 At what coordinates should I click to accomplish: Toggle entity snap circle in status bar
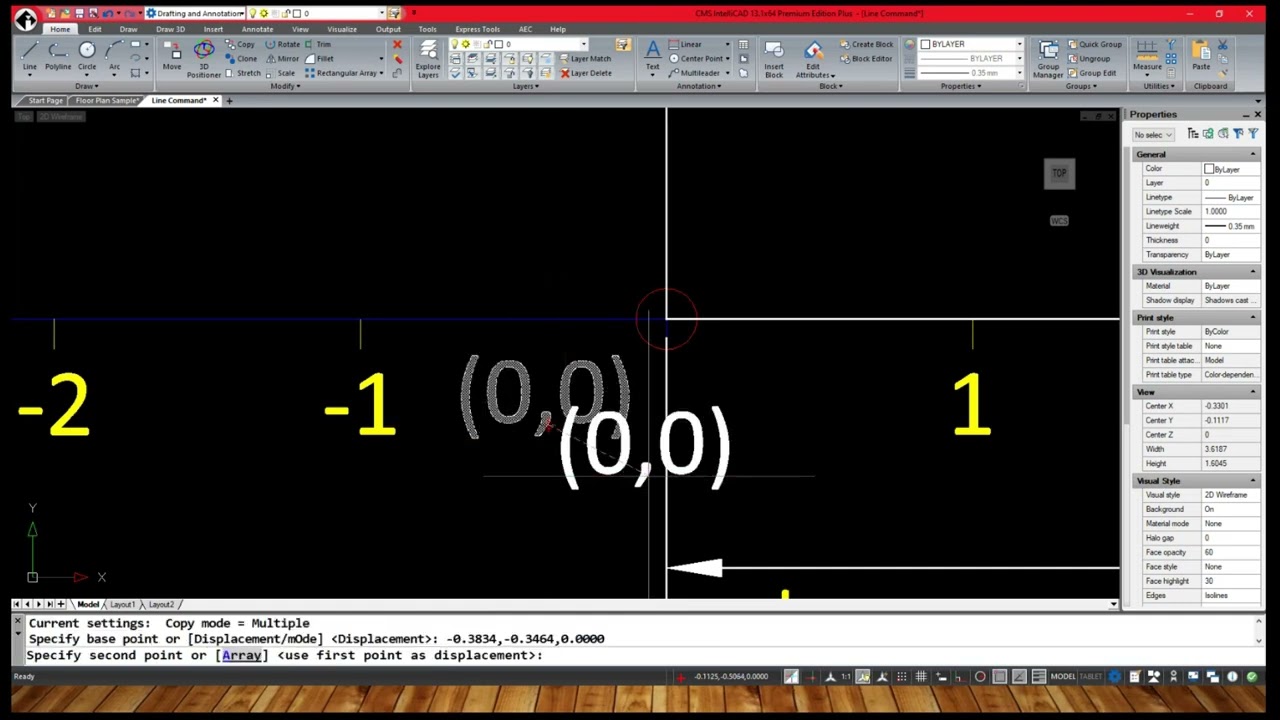click(980, 677)
